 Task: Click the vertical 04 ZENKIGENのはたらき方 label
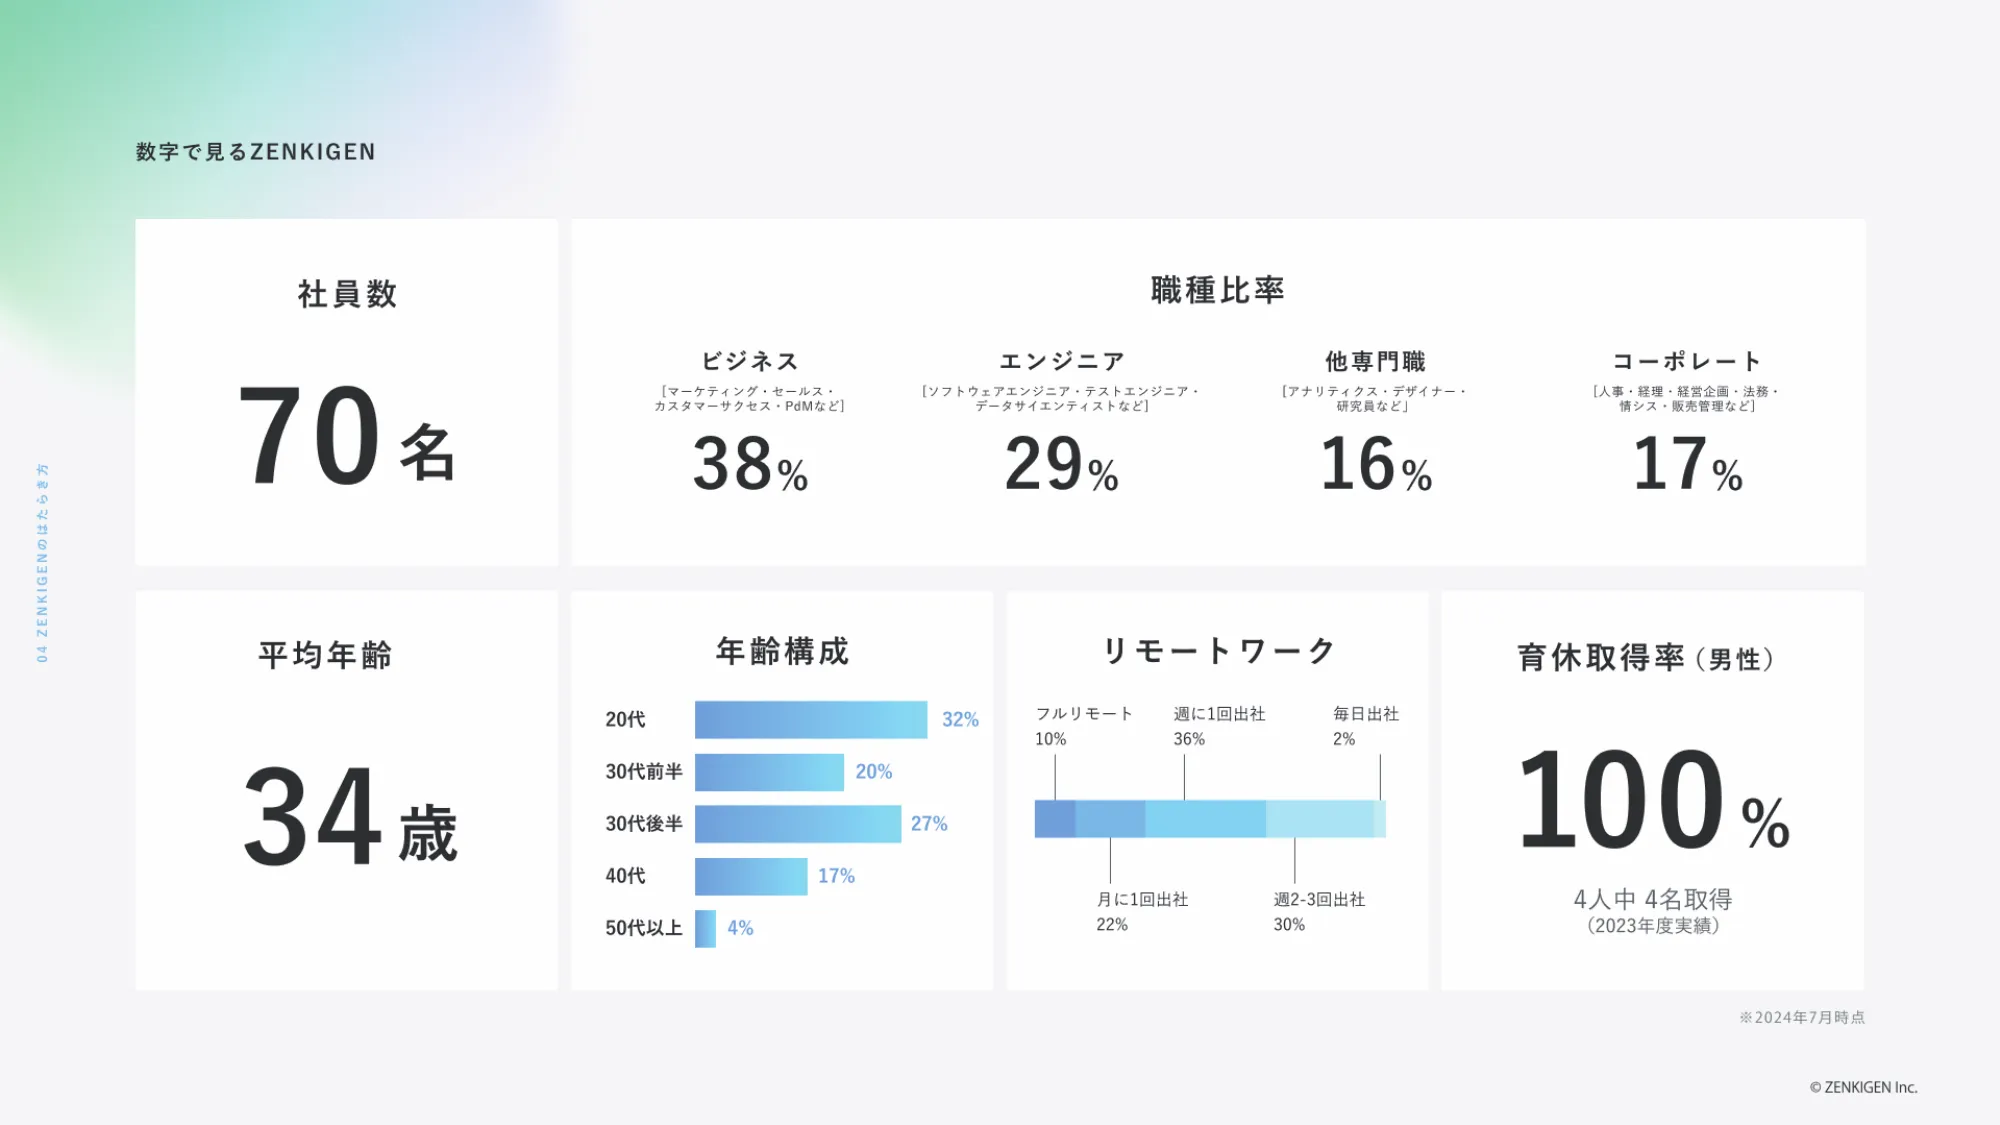coord(42,563)
